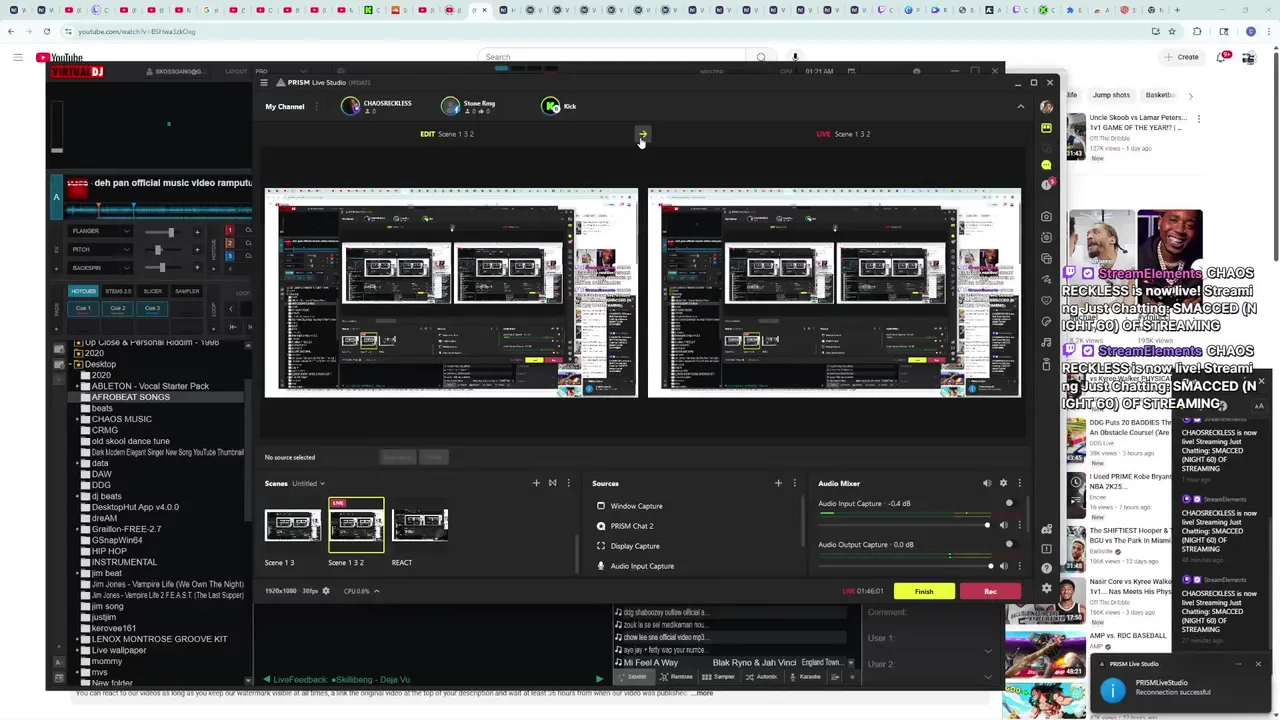Image resolution: width=1280 pixels, height=720 pixels.
Task: Select AFROBEAT SONGS folder in VirtualDJ
Action: (x=130, y=397)
